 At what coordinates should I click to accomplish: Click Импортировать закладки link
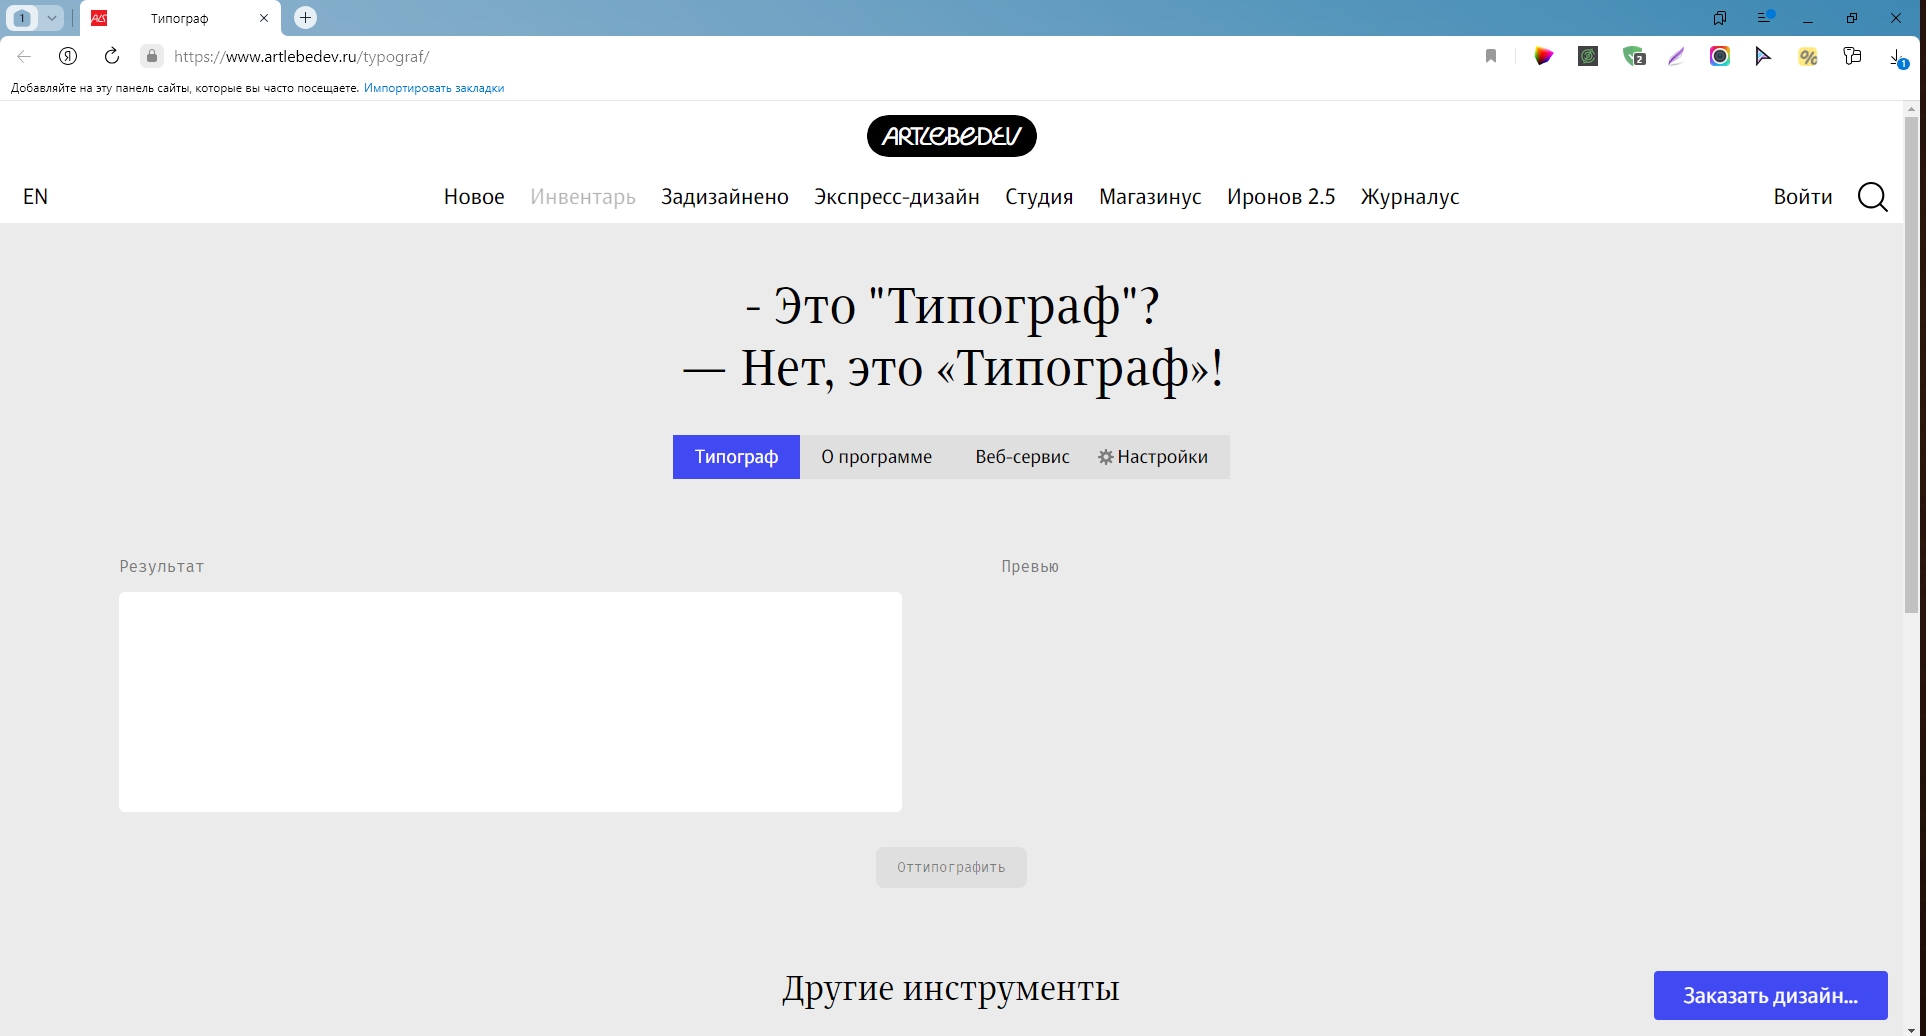click(434, 88)
